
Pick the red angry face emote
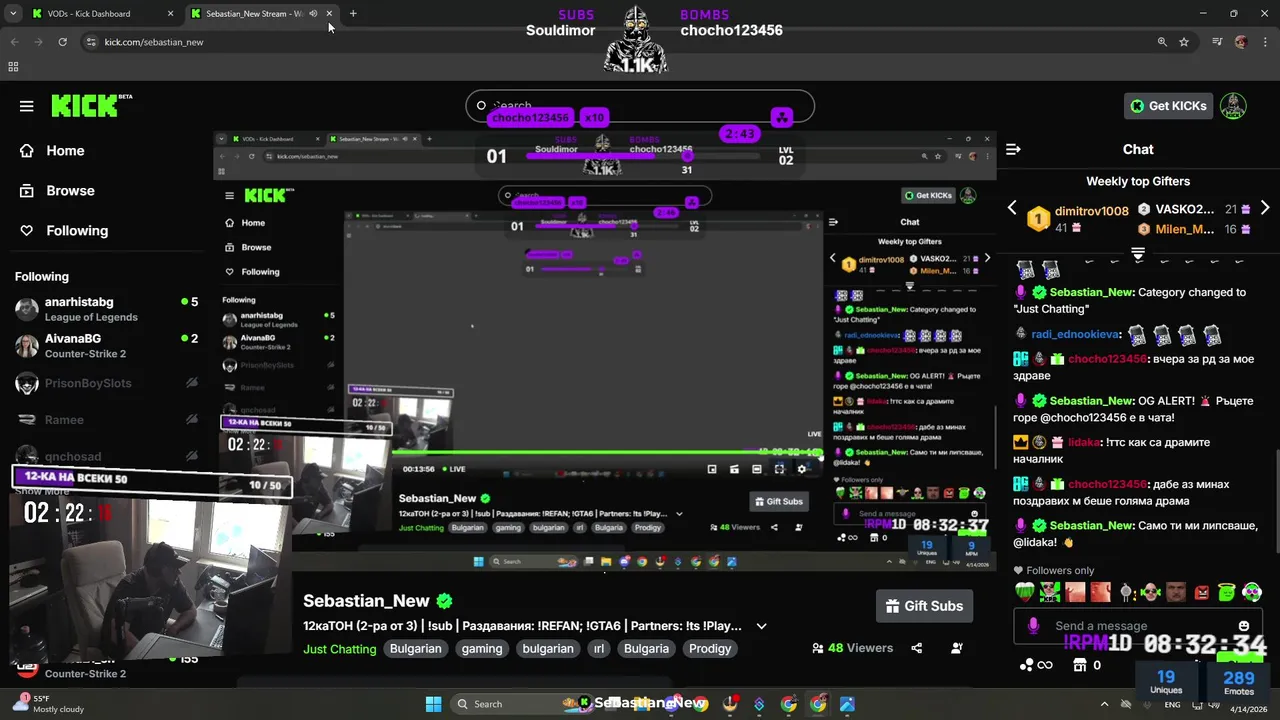tap(1201, 592)
